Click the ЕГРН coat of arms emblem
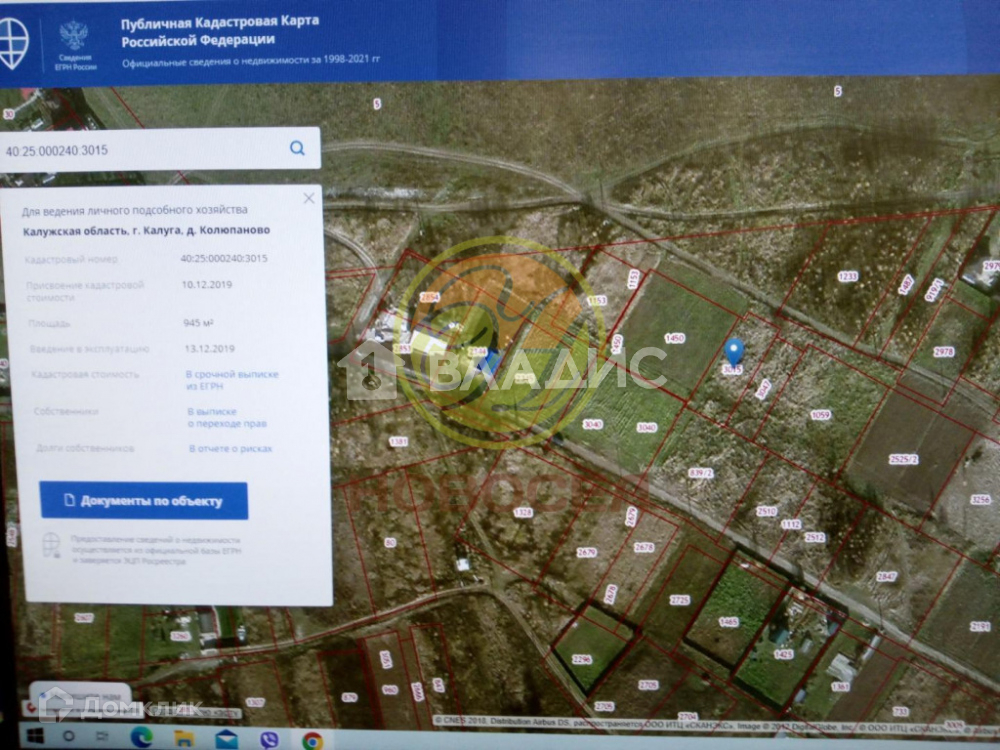 coord(73,36)
